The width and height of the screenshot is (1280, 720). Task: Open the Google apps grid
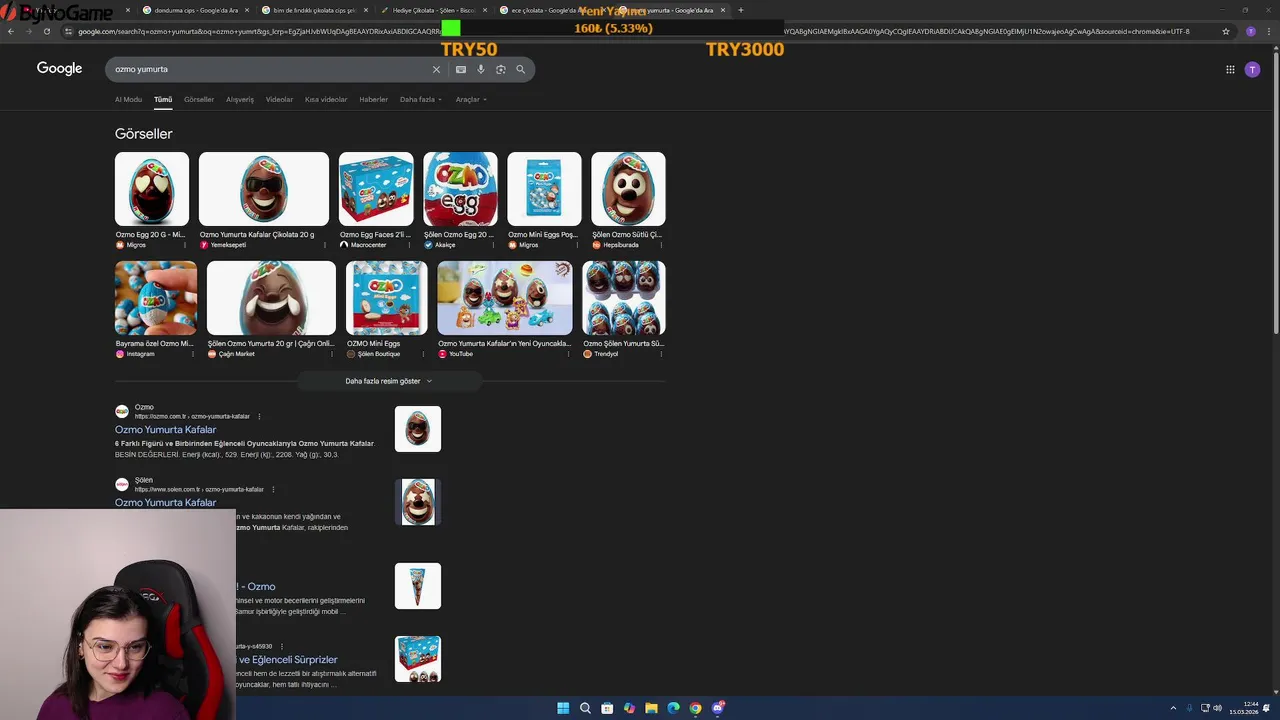click(1230, 69)
